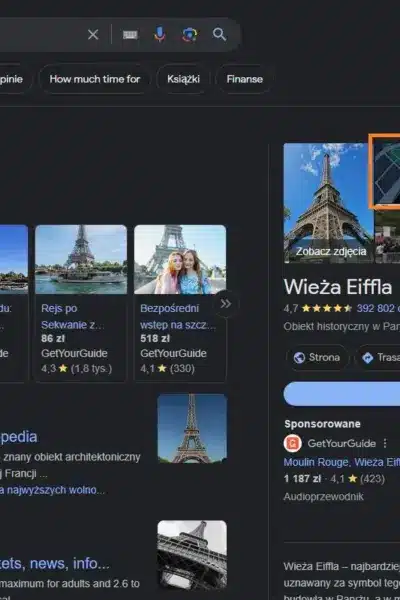Open the 392 802 reviews link
400x600 pixels.
378,308
